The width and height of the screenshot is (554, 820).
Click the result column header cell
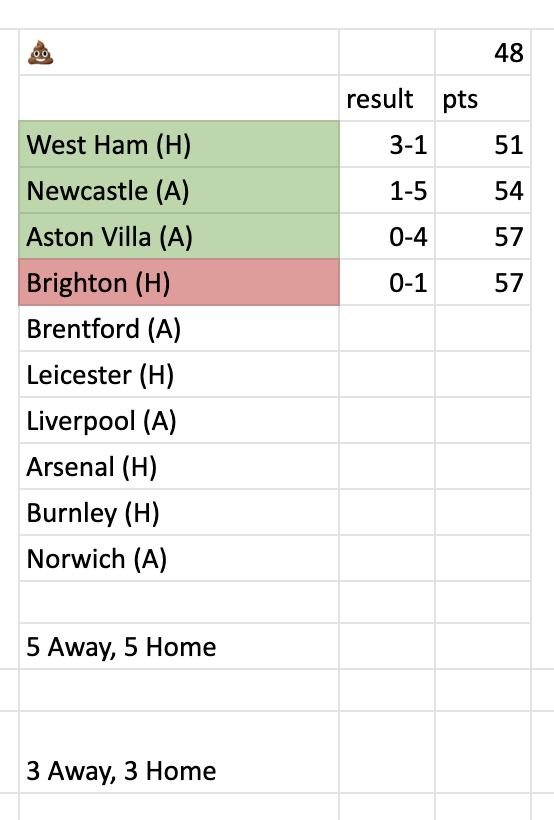point(387,98)
